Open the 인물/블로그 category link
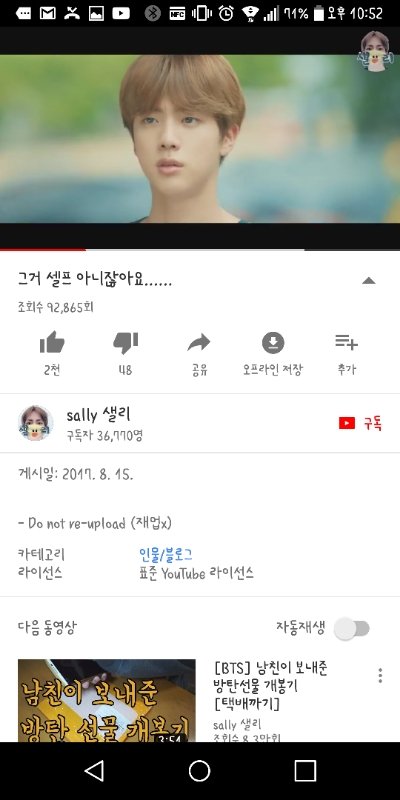 [x=165, y=554]
